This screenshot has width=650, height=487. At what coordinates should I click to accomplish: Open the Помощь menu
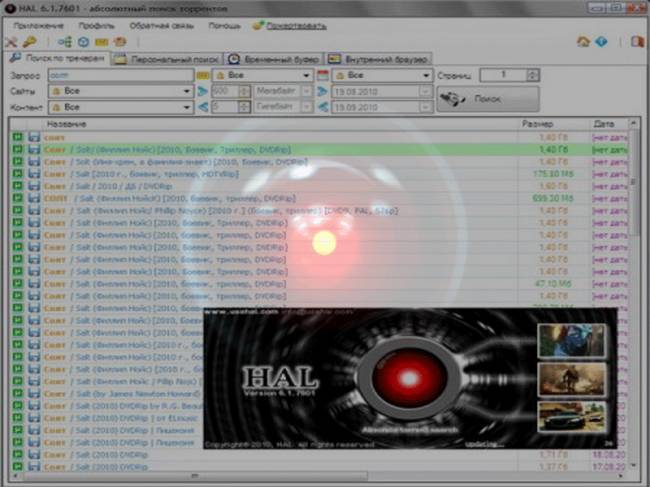click(224, 26)
